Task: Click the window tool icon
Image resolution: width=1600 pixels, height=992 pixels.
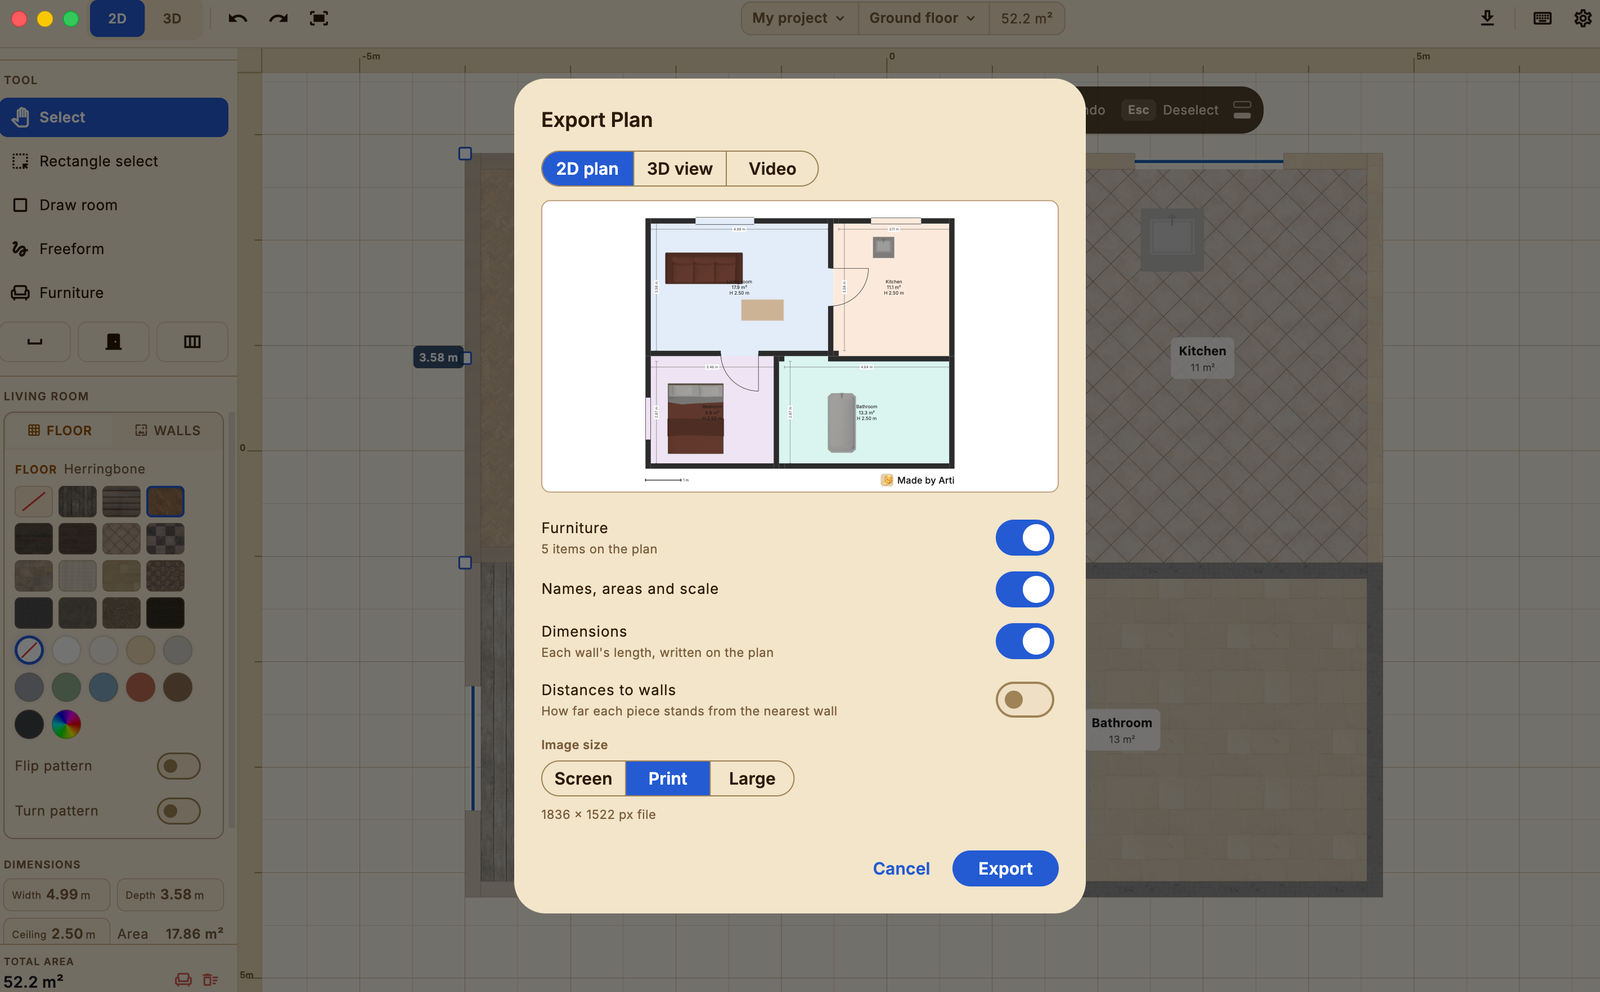Action: 192,342
